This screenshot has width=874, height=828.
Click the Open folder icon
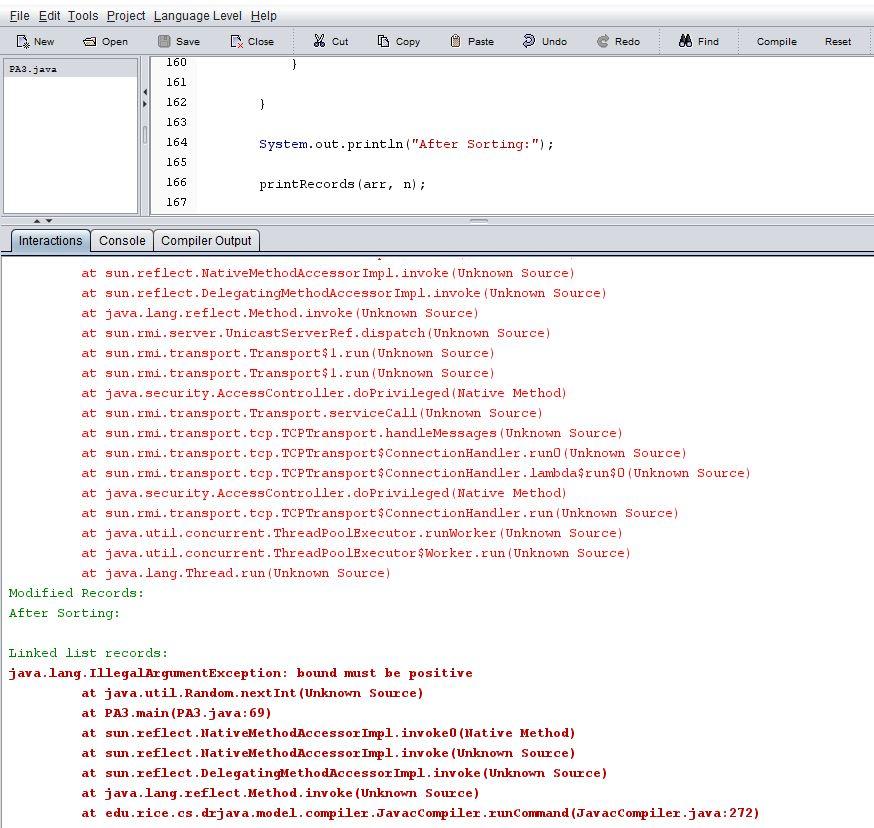[x=89, y=41]
